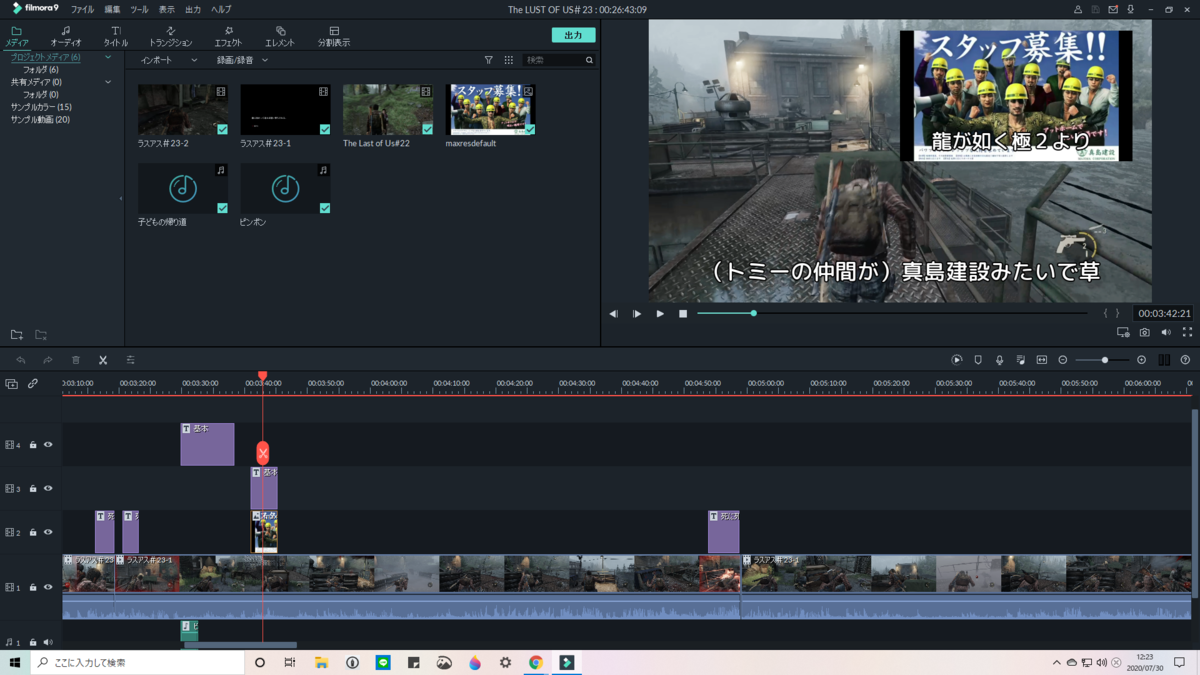Zoom out timeline with minus icon

[x=1063, y=360]
